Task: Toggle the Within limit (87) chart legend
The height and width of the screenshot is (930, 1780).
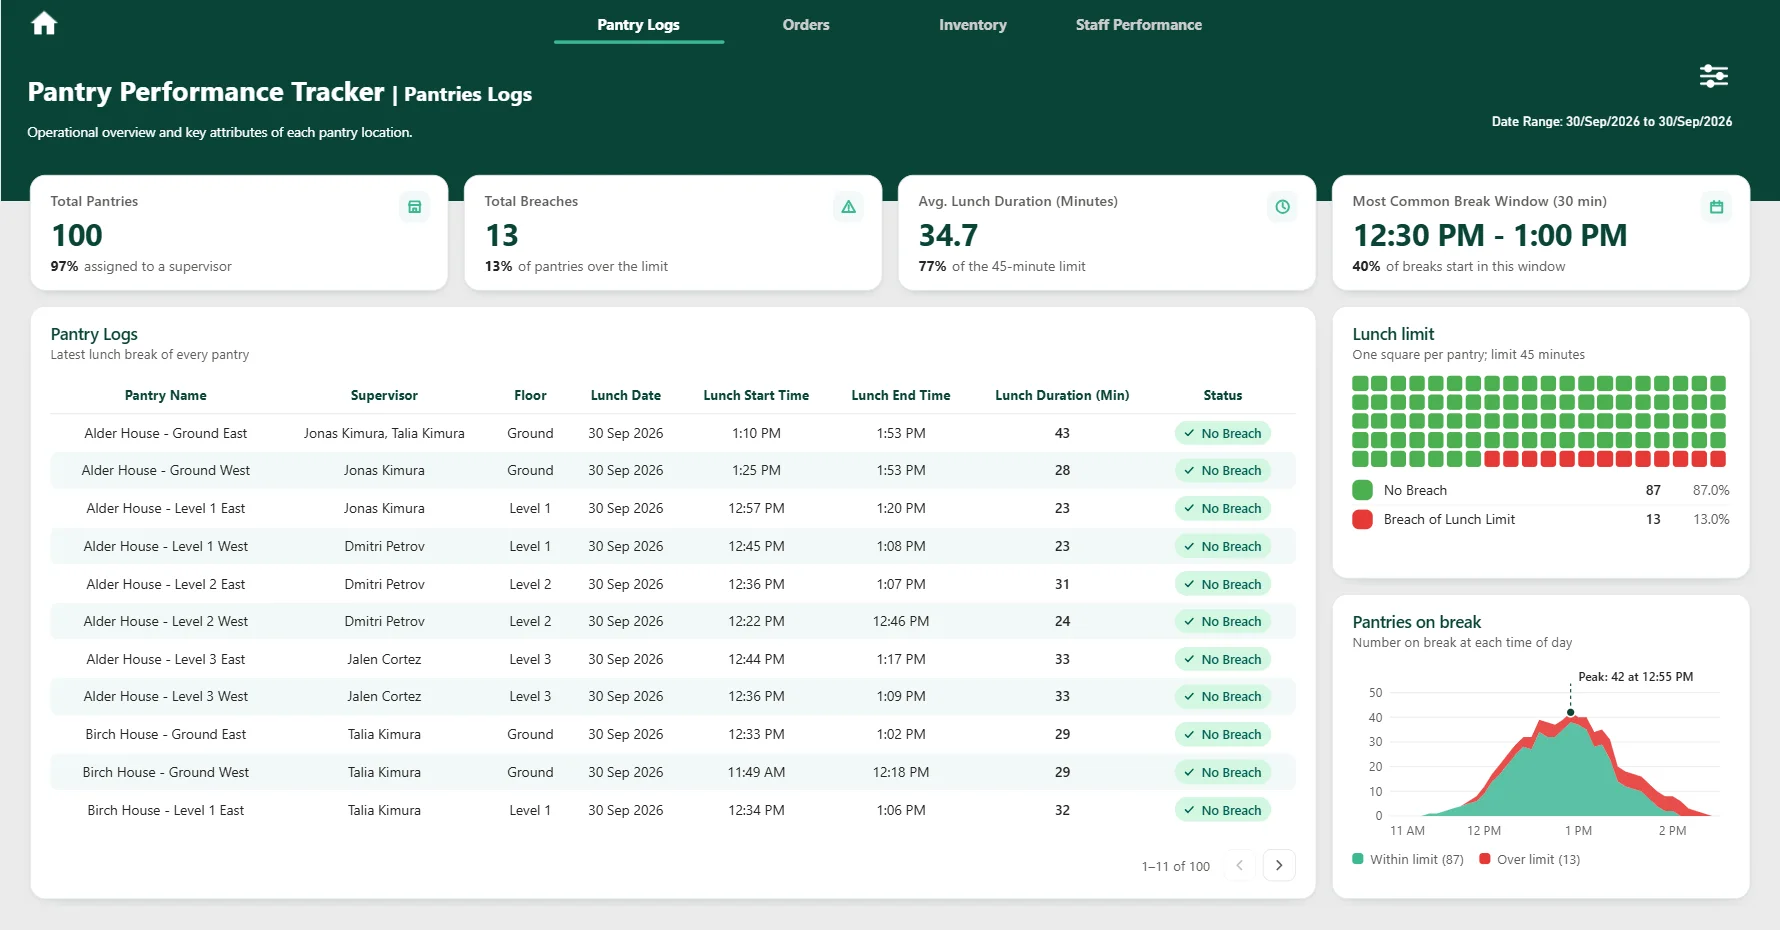Action: point(1408,859)
